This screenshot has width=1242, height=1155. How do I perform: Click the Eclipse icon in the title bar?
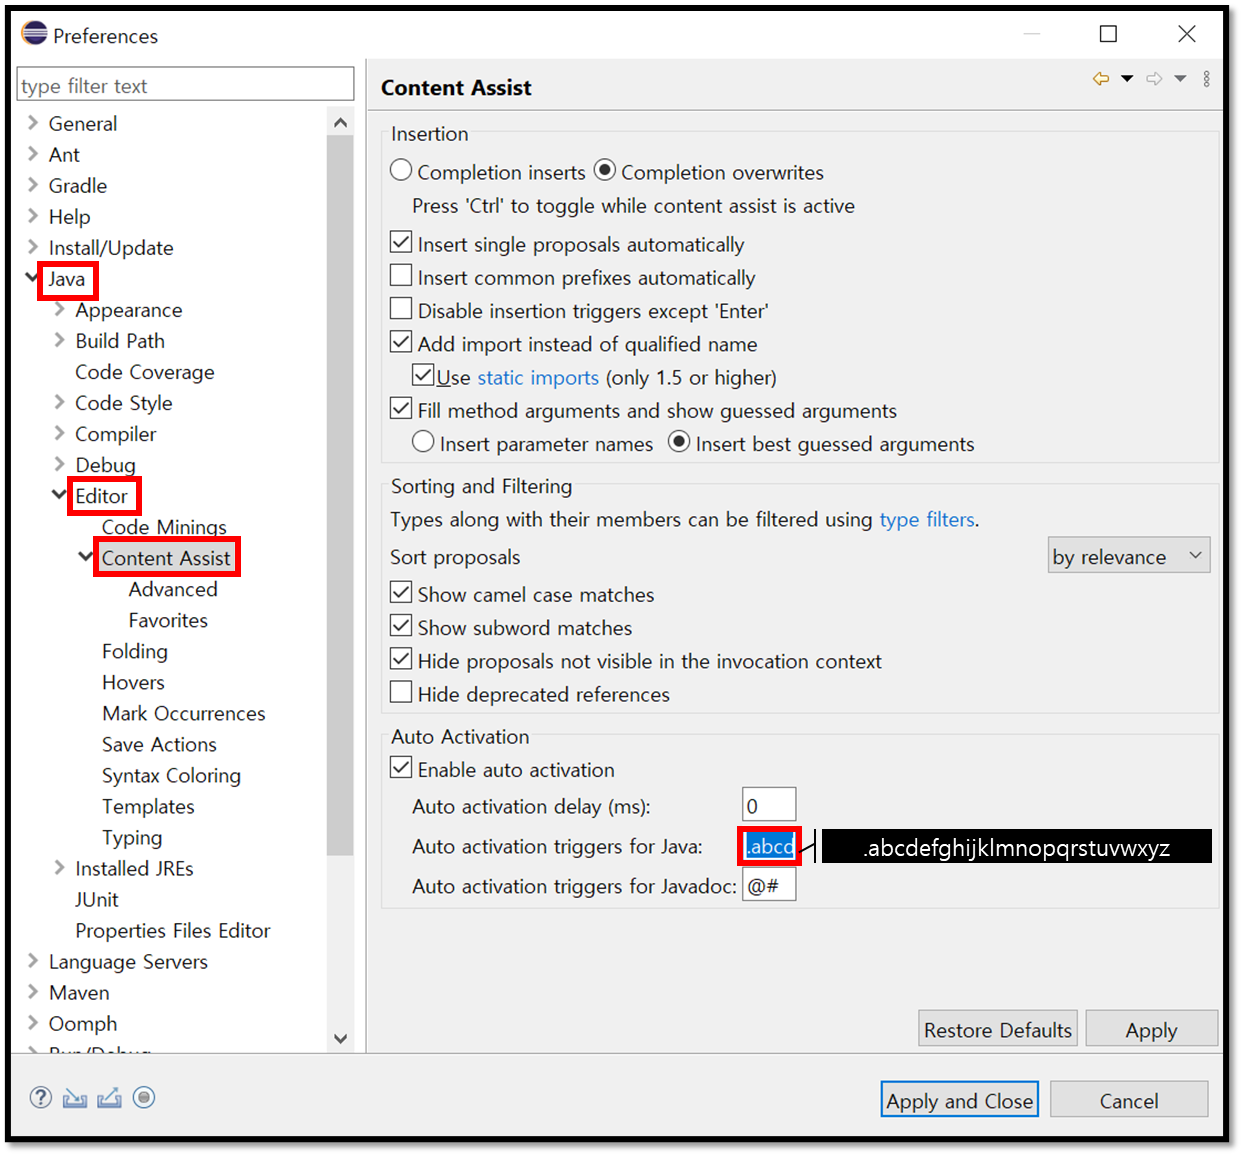click(34, 34)
